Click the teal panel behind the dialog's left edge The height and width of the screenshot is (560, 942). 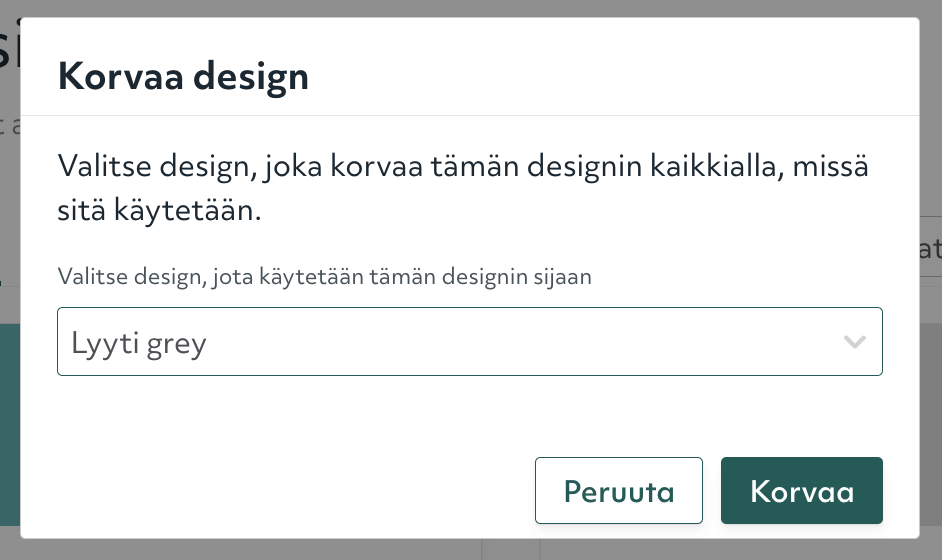pos(9,420)
